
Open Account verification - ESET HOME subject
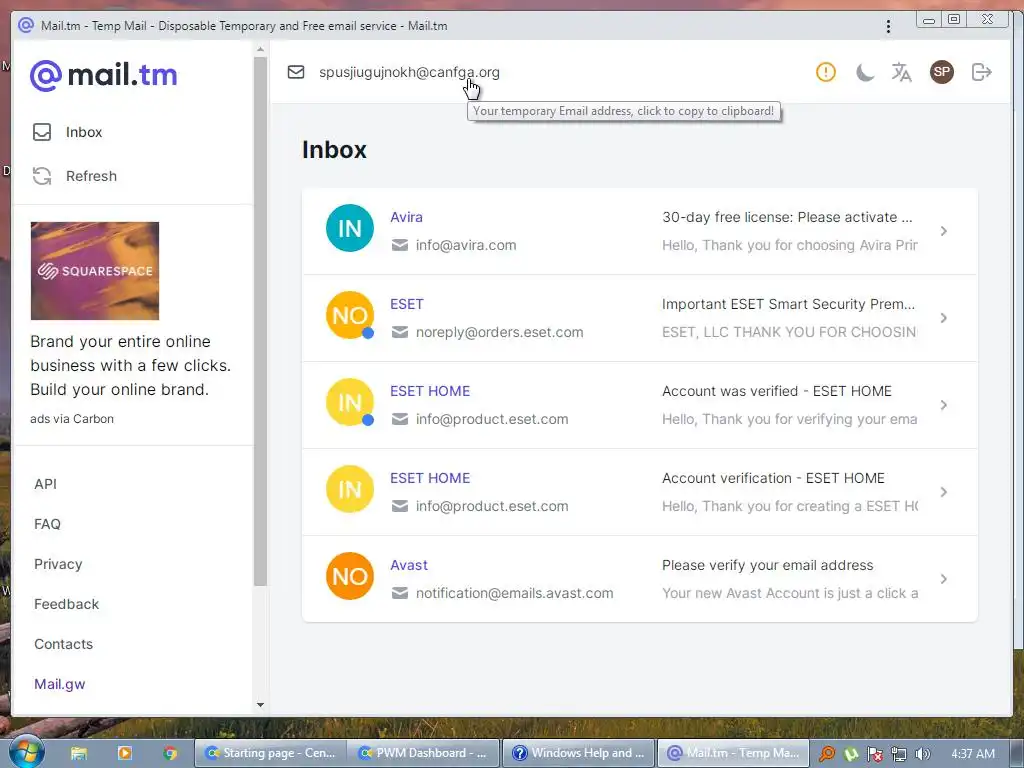(x=773, y=478)
